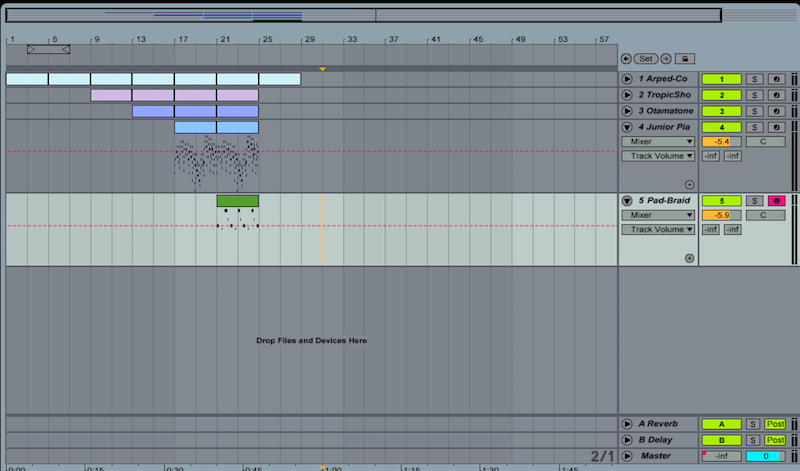Arm the 2 TropicSho track for recording
Image resolution: width=800 pixels, height=471 pixels.
776,95
